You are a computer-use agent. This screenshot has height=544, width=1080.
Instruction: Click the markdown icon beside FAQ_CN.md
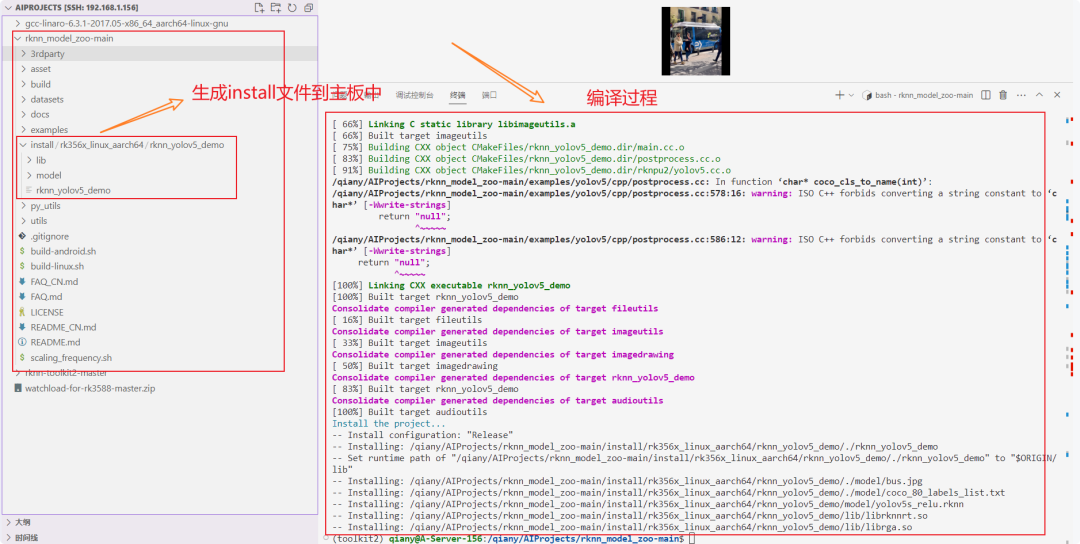pyautogui.click(x=23, y=281)
